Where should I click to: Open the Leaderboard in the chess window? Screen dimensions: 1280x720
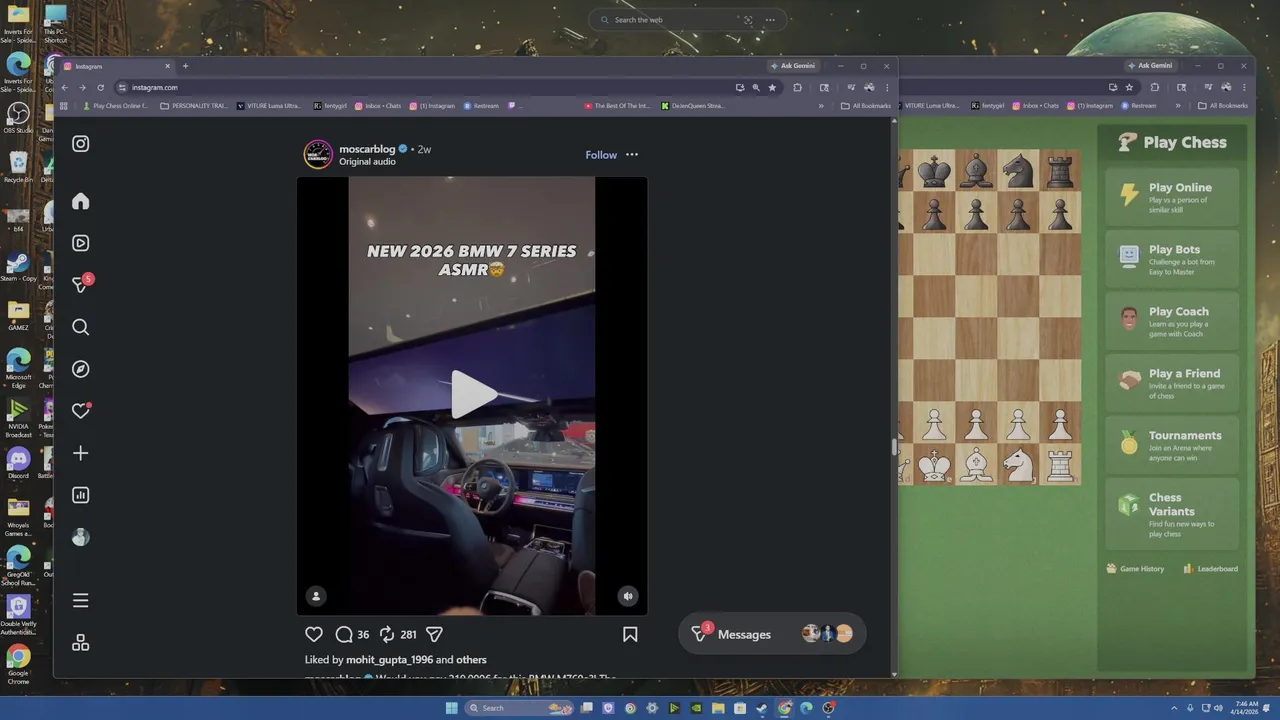(1211, 569)
